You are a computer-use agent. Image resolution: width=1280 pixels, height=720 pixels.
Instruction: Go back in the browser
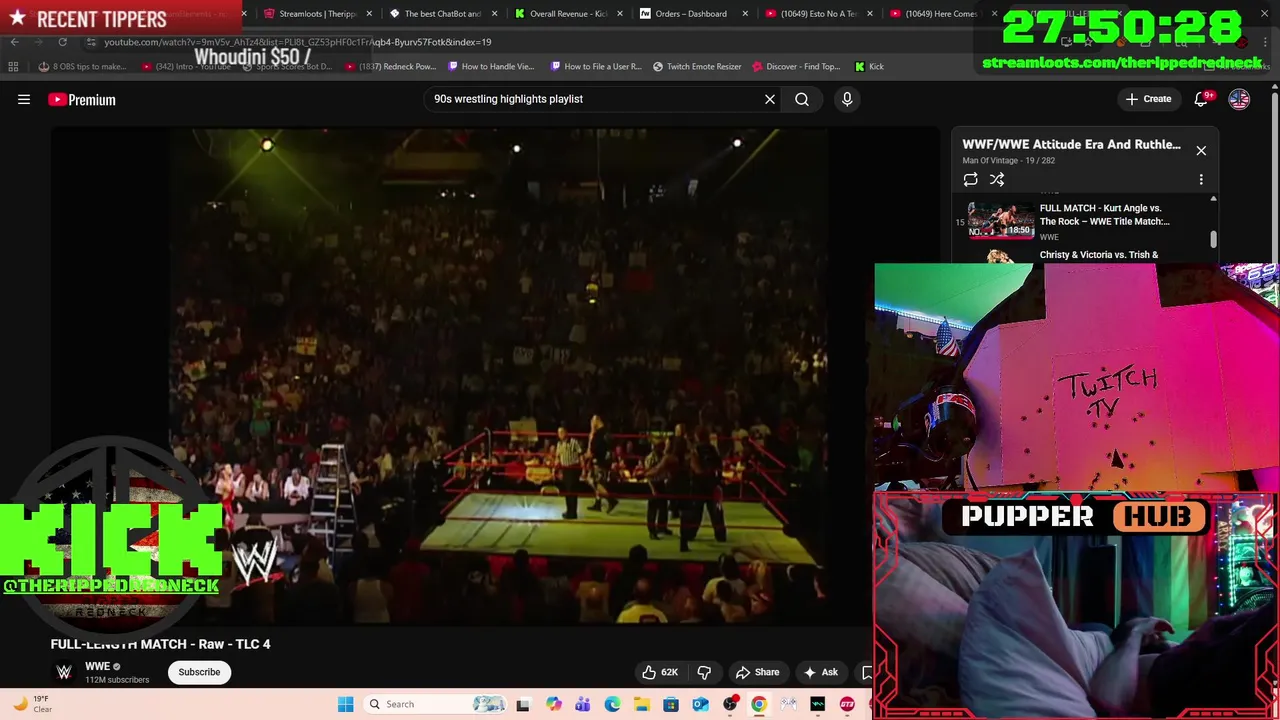tap(14, 42)
